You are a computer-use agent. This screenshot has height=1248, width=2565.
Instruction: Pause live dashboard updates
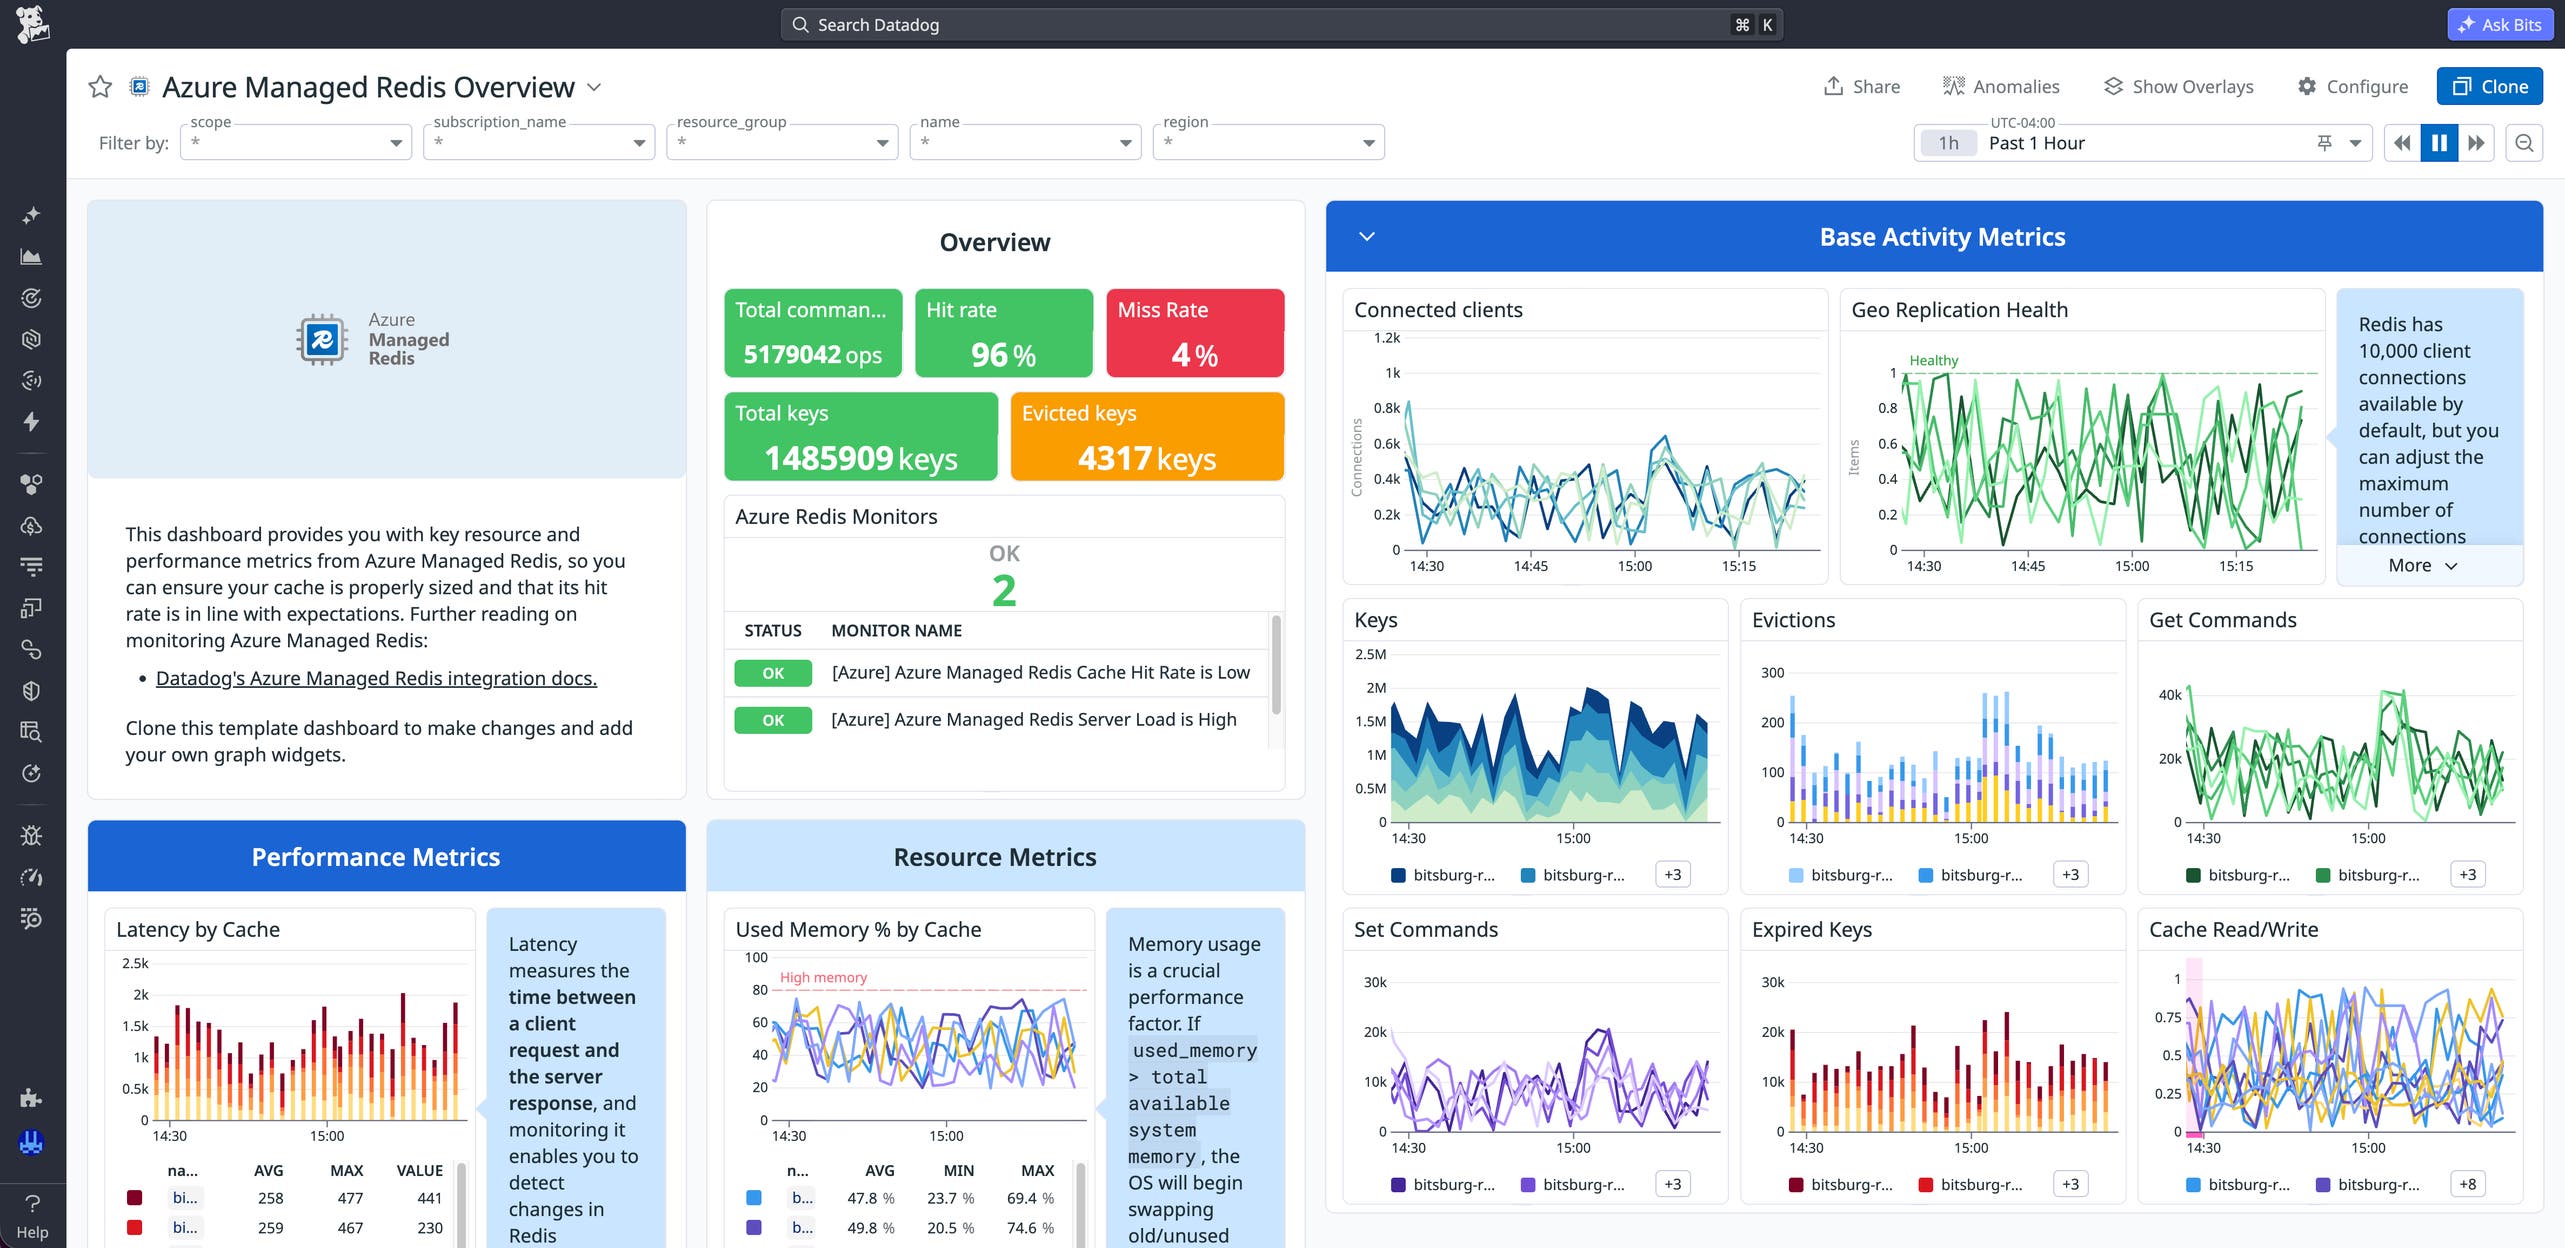(x=2439, y=143)
